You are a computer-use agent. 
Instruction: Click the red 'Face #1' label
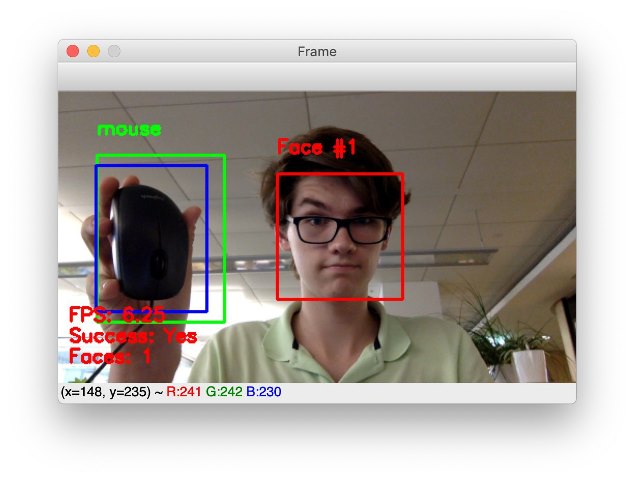pyautogui.click(x=316, y=147)
